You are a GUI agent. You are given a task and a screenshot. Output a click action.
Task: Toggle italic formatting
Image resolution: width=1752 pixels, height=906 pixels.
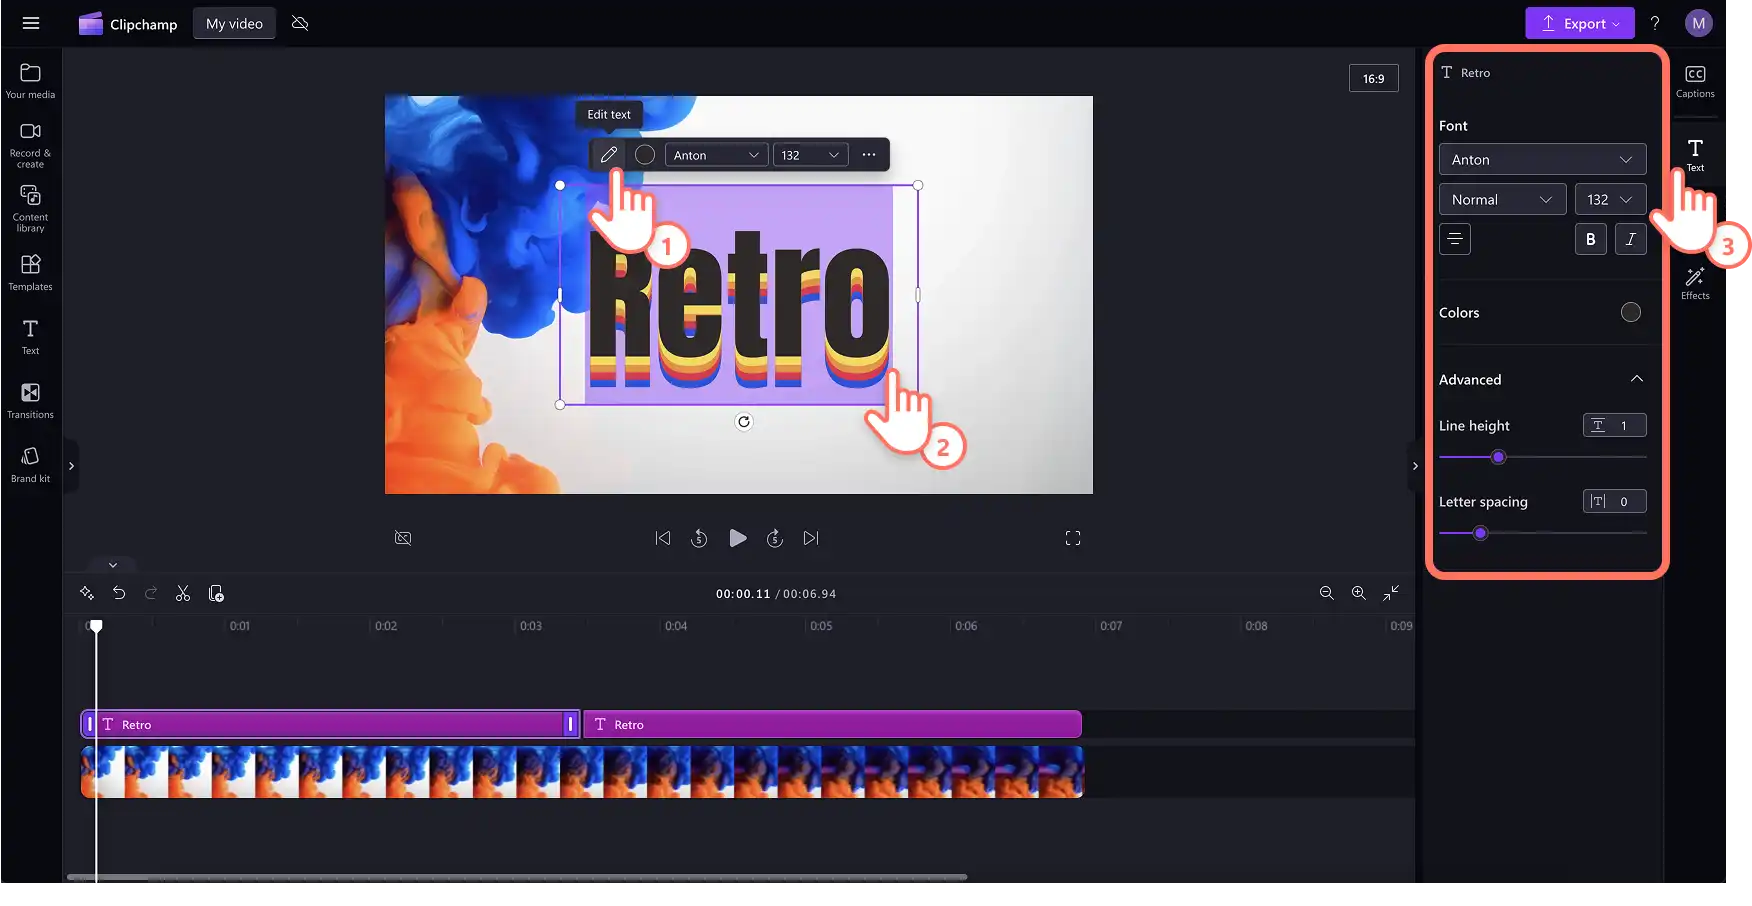click(x=1631, y=239)
